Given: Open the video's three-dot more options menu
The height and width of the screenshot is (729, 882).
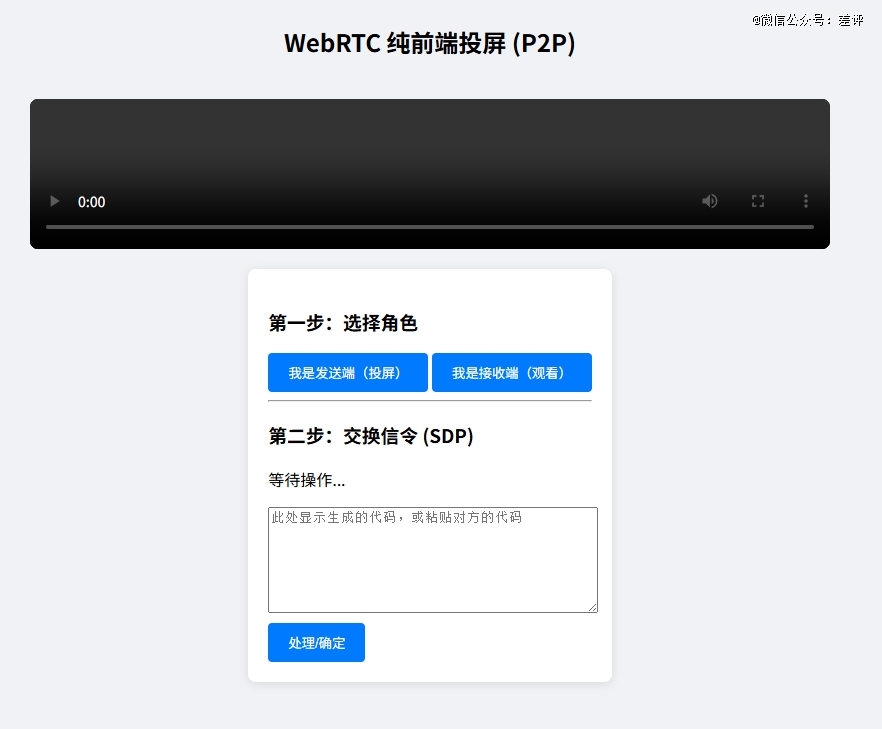Looking at the screenshot, I should (806, 201).
